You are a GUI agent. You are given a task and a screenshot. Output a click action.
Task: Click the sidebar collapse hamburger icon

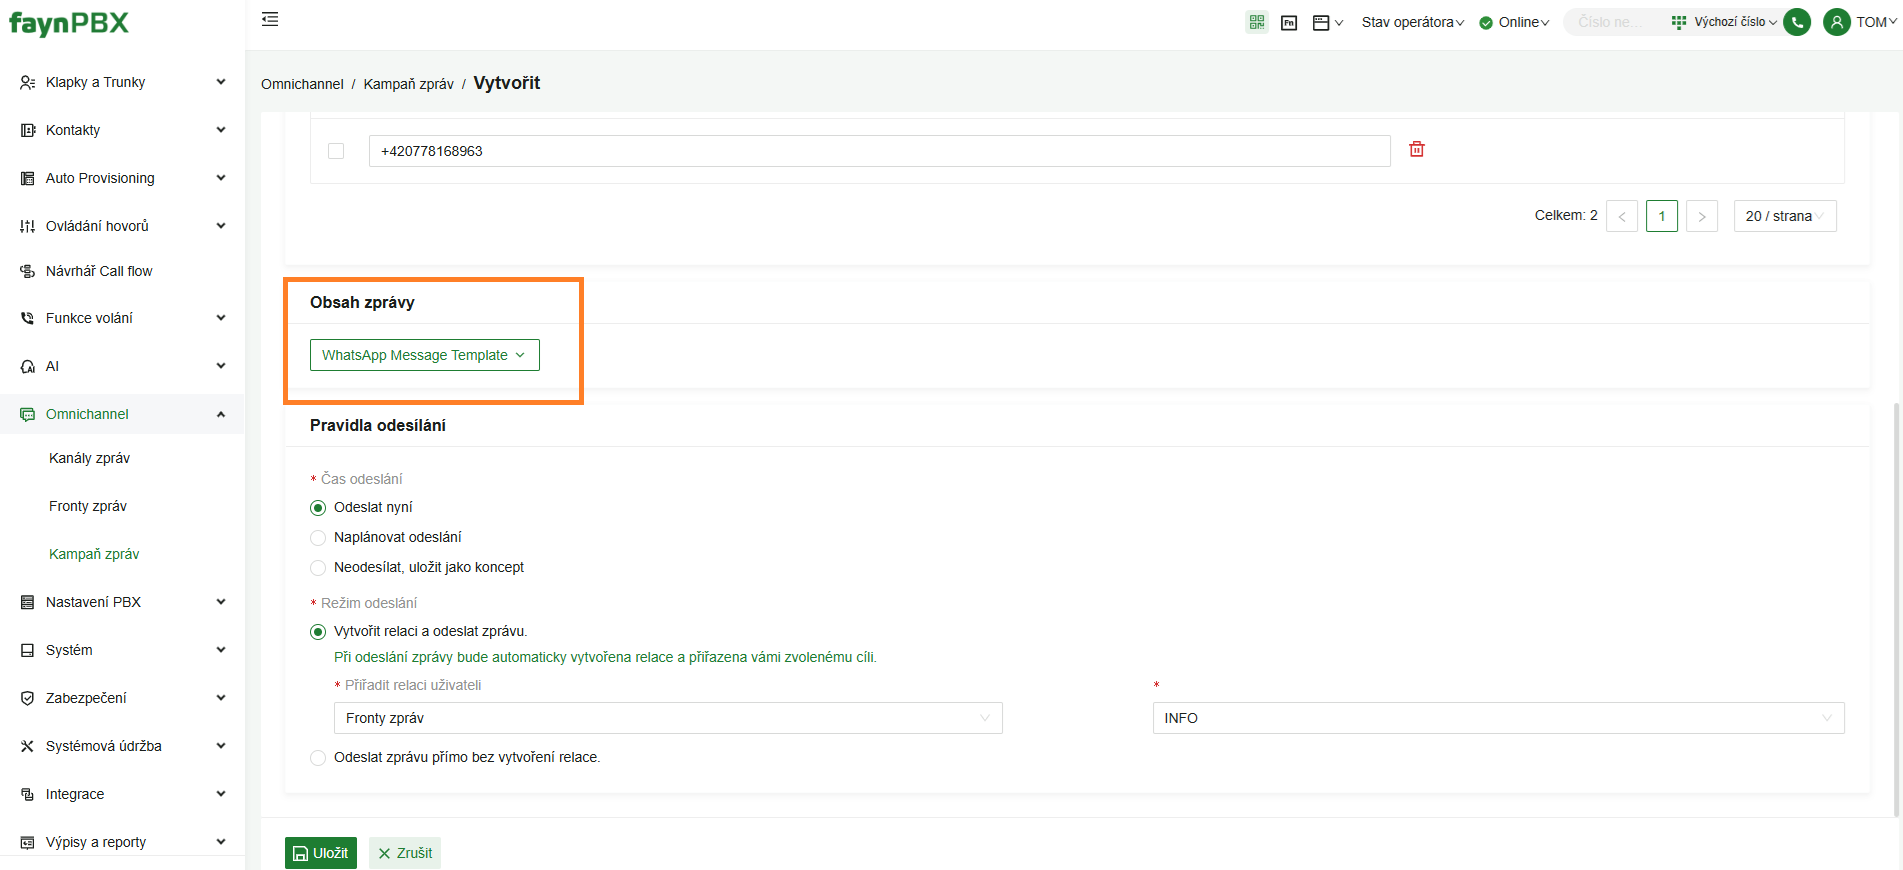[x=270, y=20]
